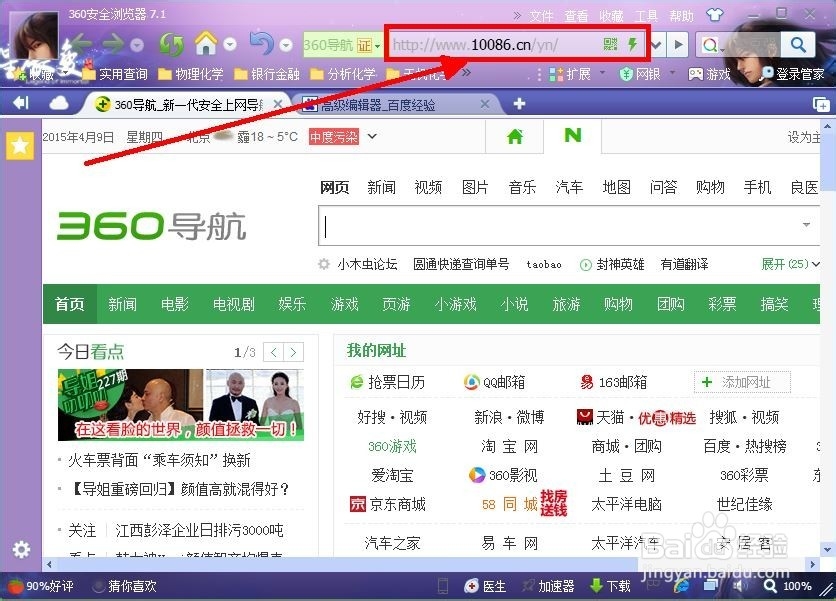This screenshot has width=836, height=601.
Task: Click the yellow star favorites sidebar icon
Action: (20, 145)
